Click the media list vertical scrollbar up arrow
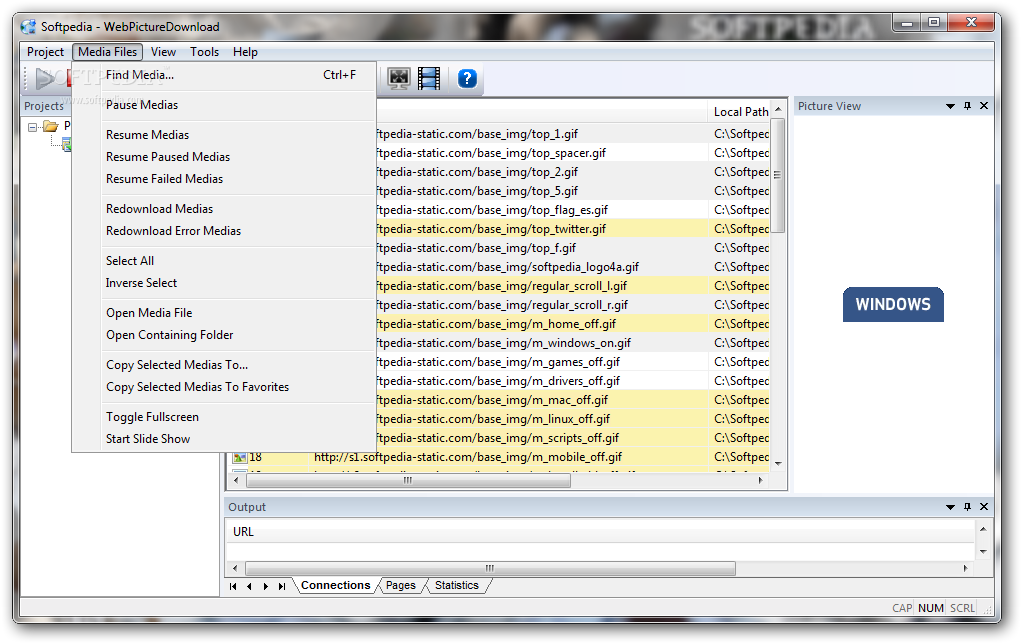This screenshot has width=1022, height=644. click(x=778, y=110)
